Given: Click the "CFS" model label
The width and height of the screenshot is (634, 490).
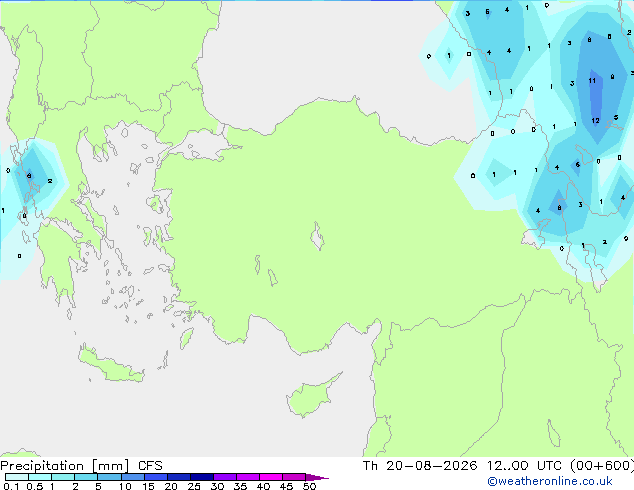Looking at the screenshot, I should [150, 466].
